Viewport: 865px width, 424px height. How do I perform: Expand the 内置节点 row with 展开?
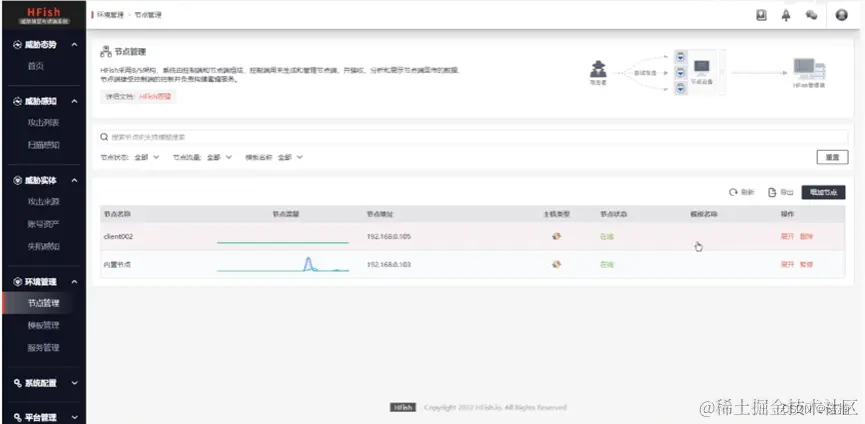[x=787, y=265]
